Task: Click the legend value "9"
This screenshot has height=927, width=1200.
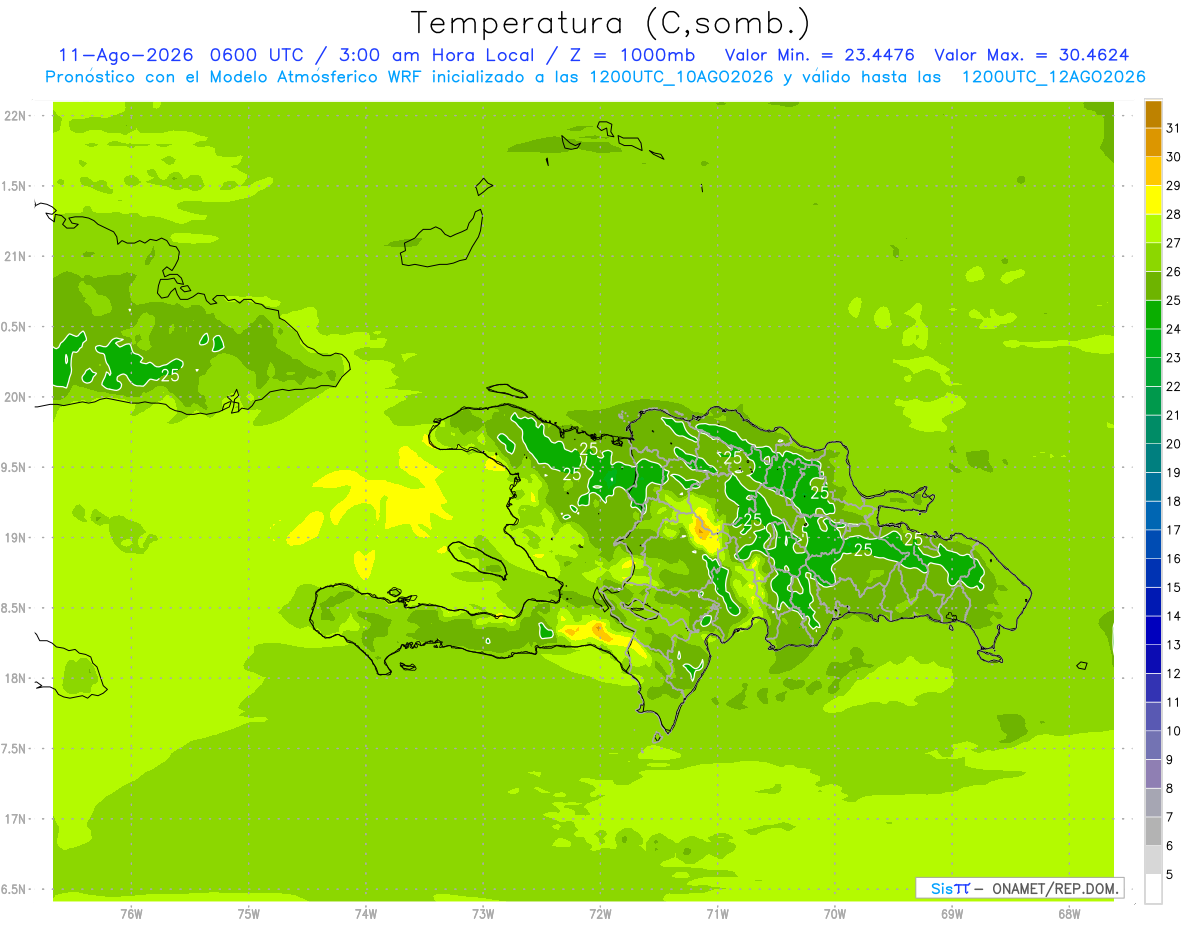Action: [1170, 760]
